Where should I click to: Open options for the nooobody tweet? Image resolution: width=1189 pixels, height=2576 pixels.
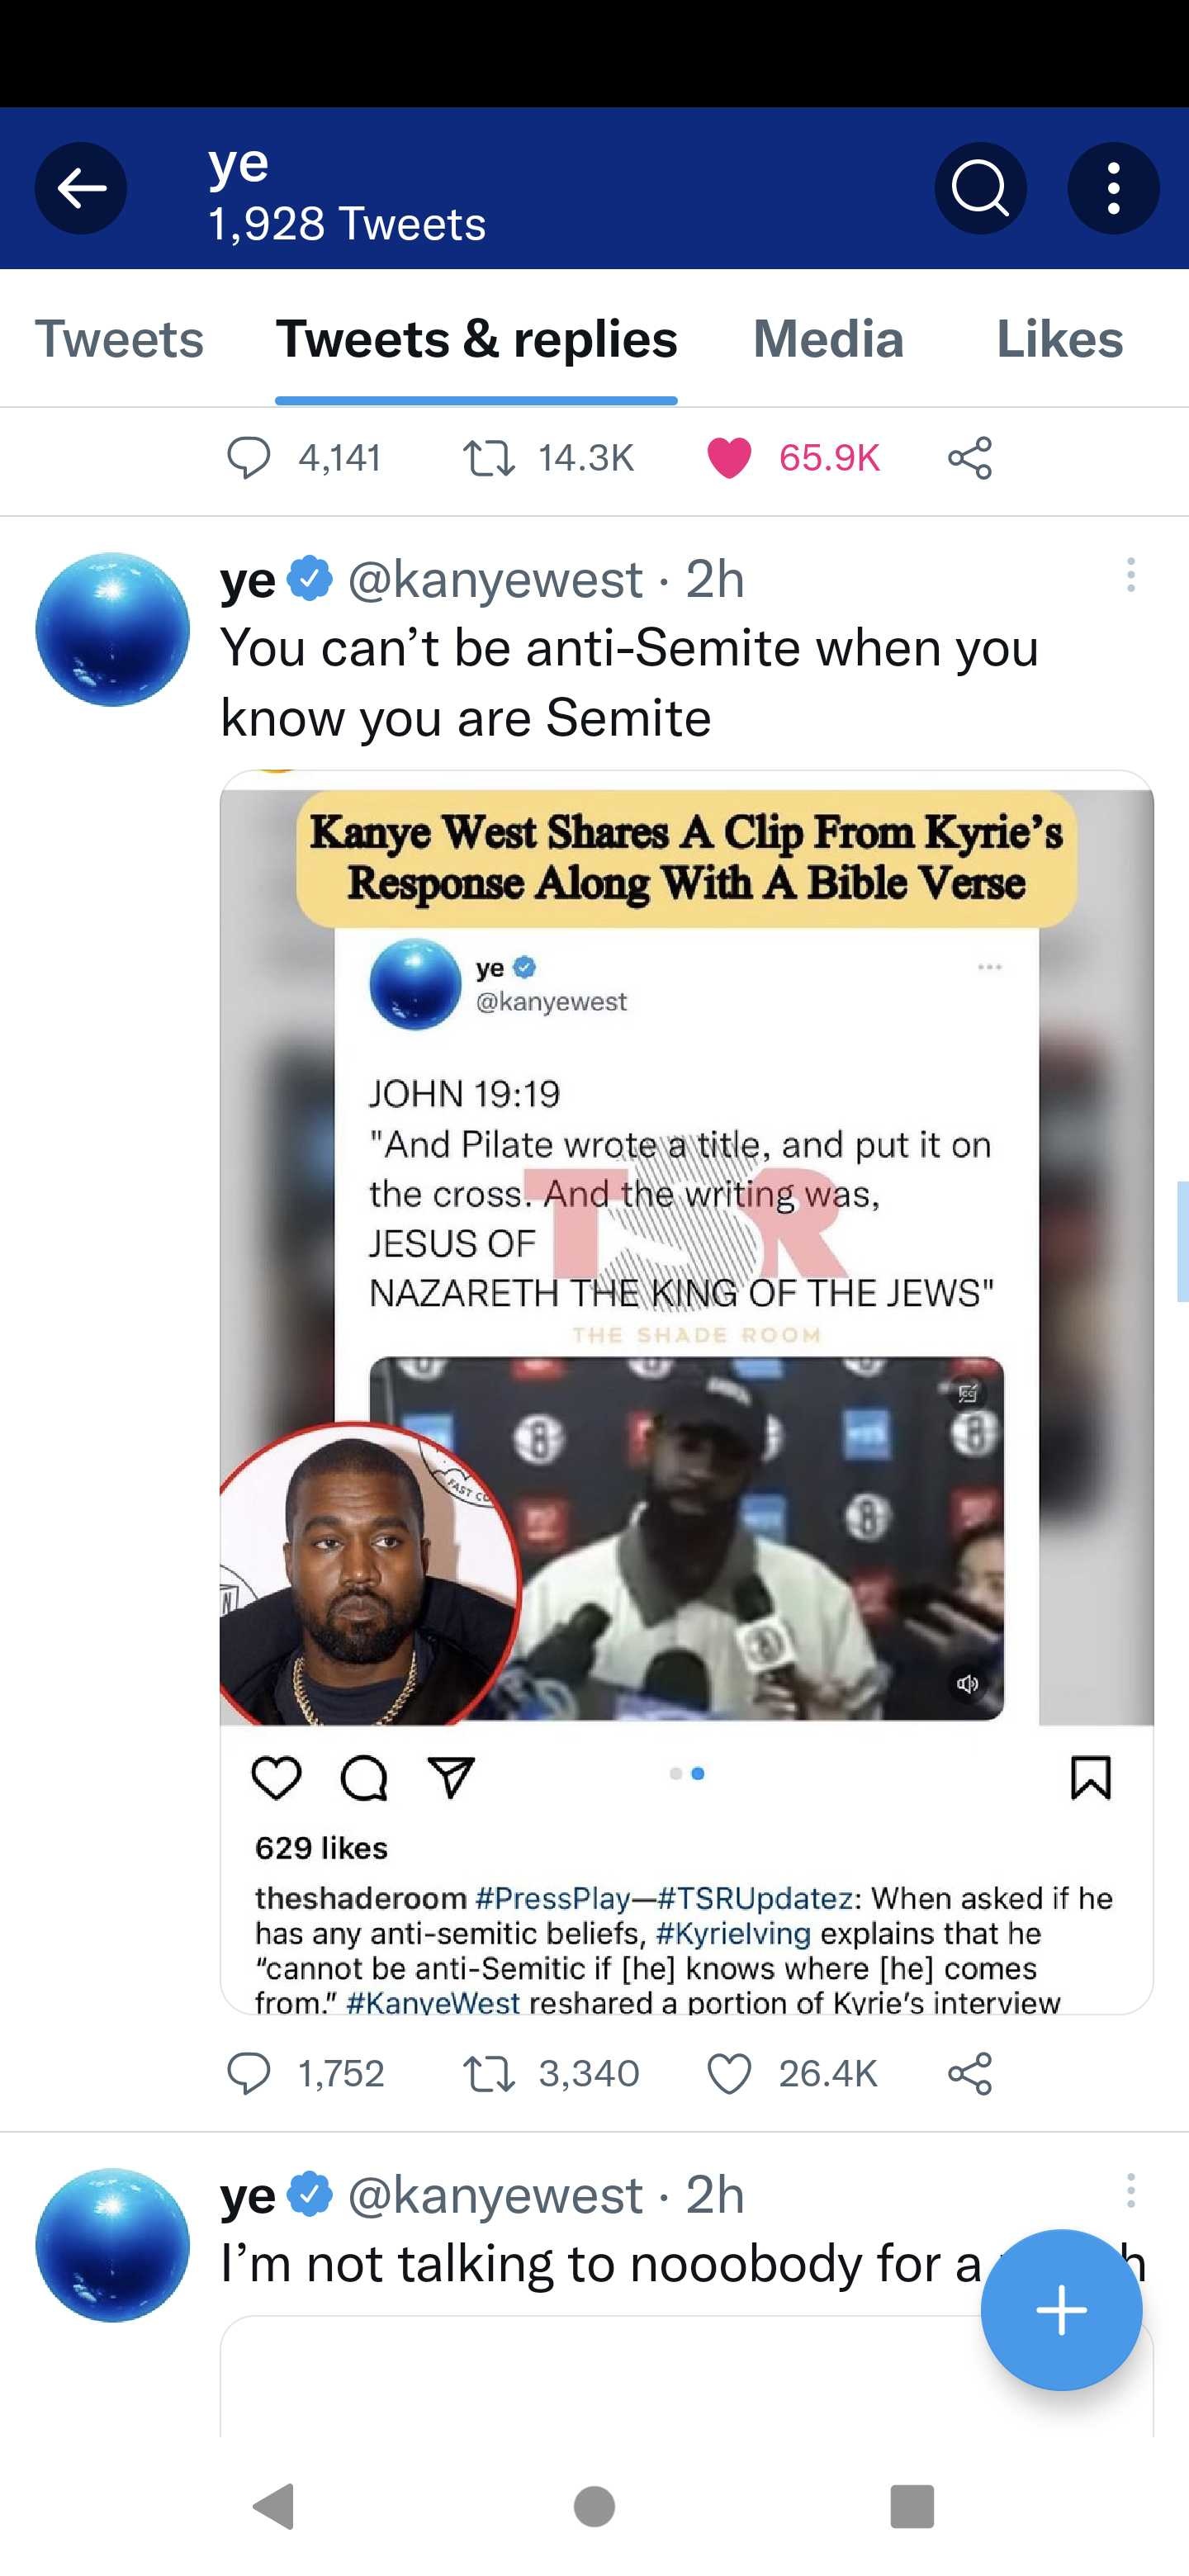pyautogui.click(x=1131, y=2190)
